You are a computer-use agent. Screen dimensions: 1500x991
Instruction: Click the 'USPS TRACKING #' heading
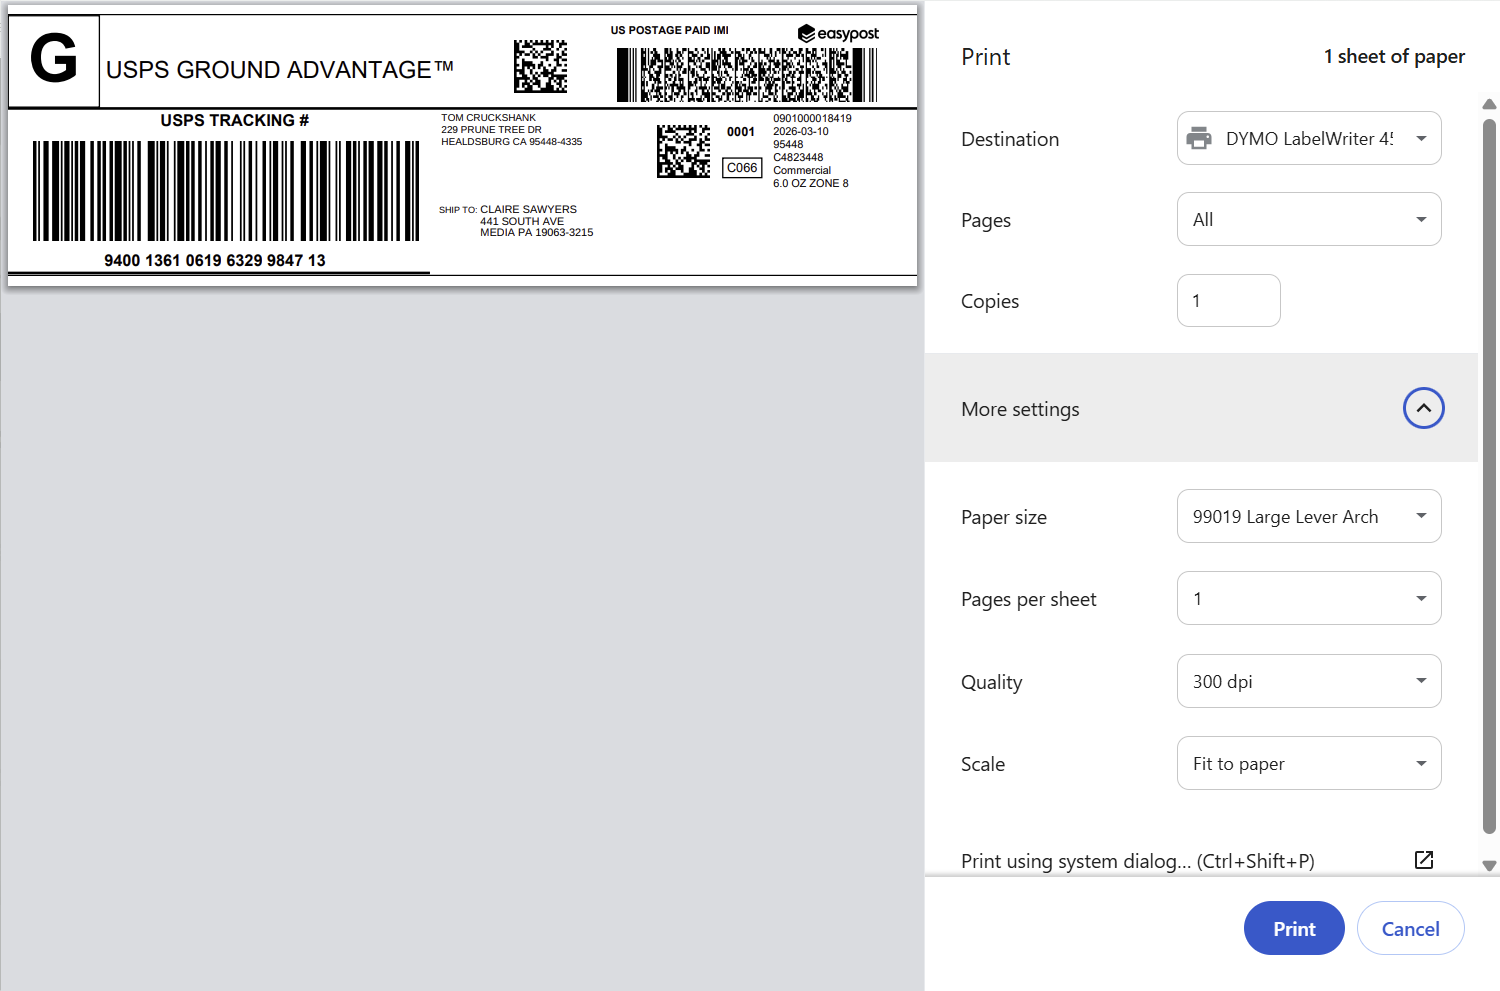click(235, 120)
